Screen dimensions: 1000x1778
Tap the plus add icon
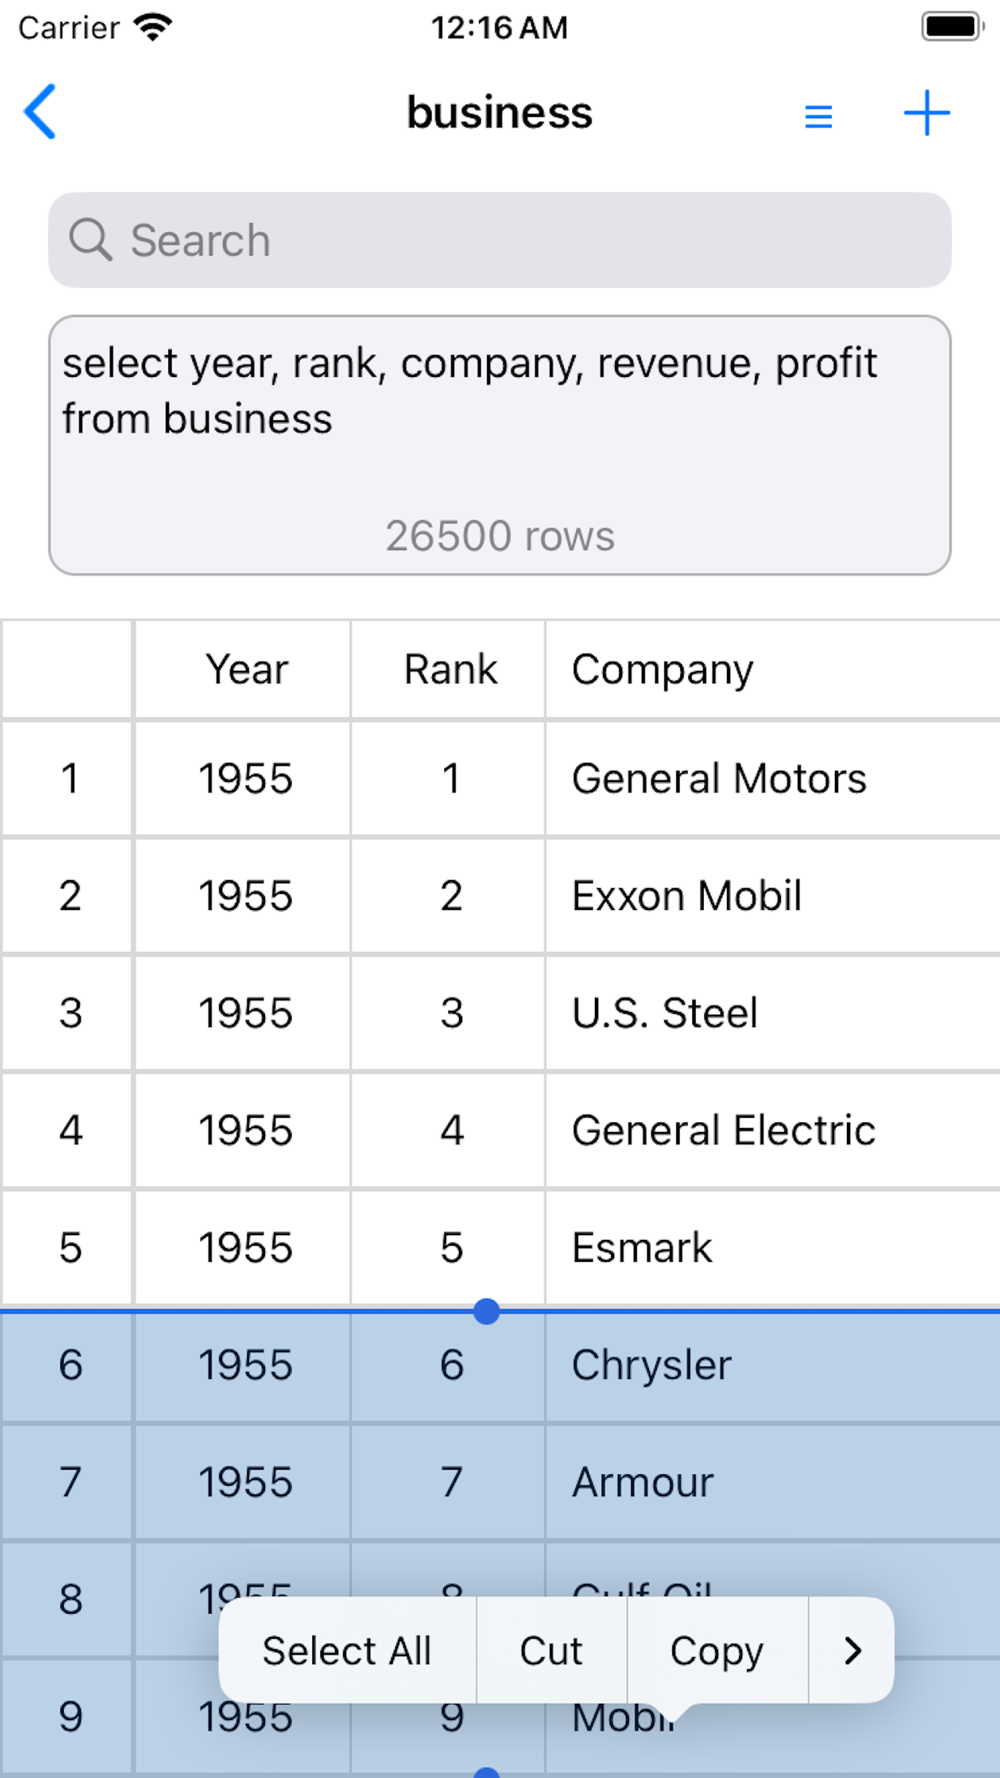click(926, 113)
